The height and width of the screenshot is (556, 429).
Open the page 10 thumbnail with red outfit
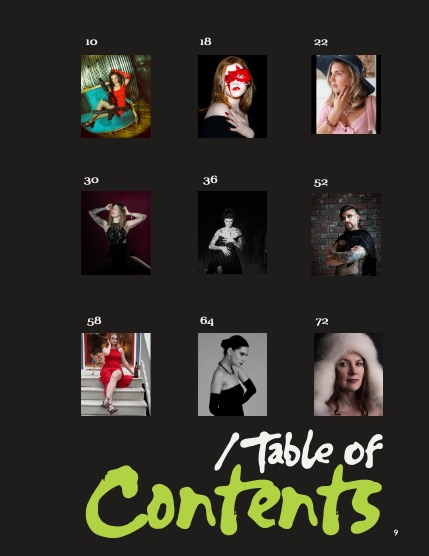point(116,96)
